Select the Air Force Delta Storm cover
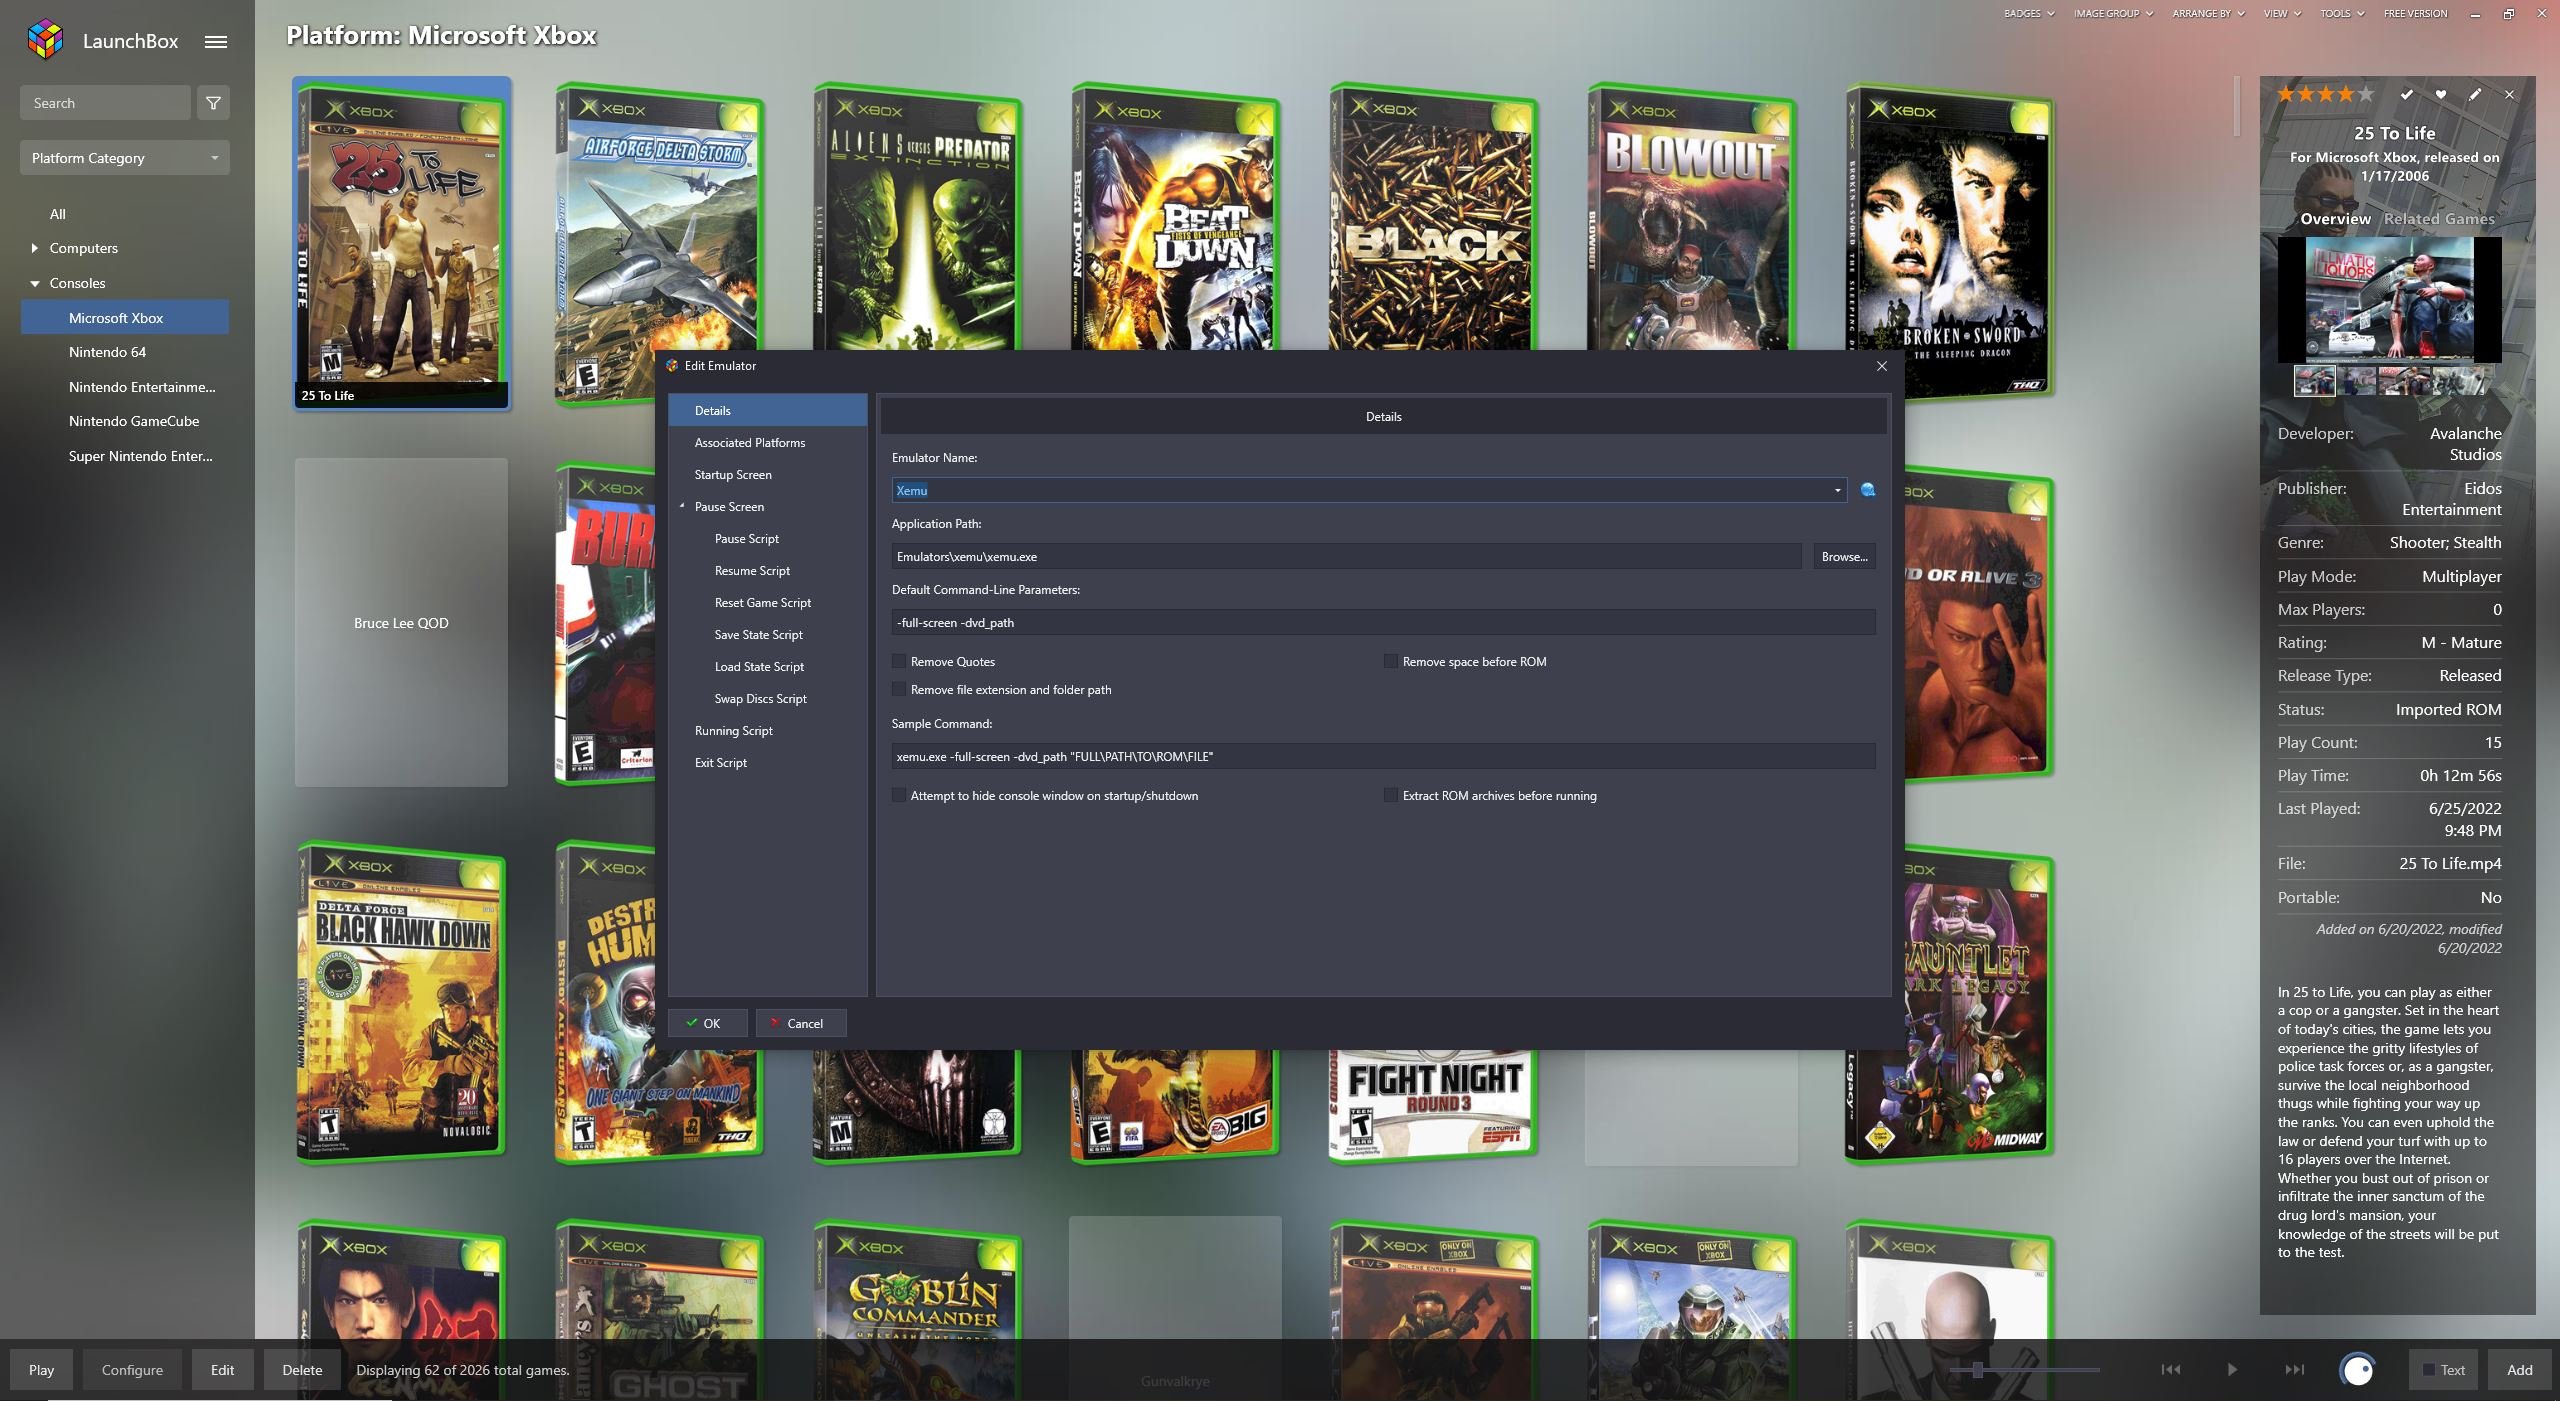Screen dimensions: 2560x1401 coord(658,243)
